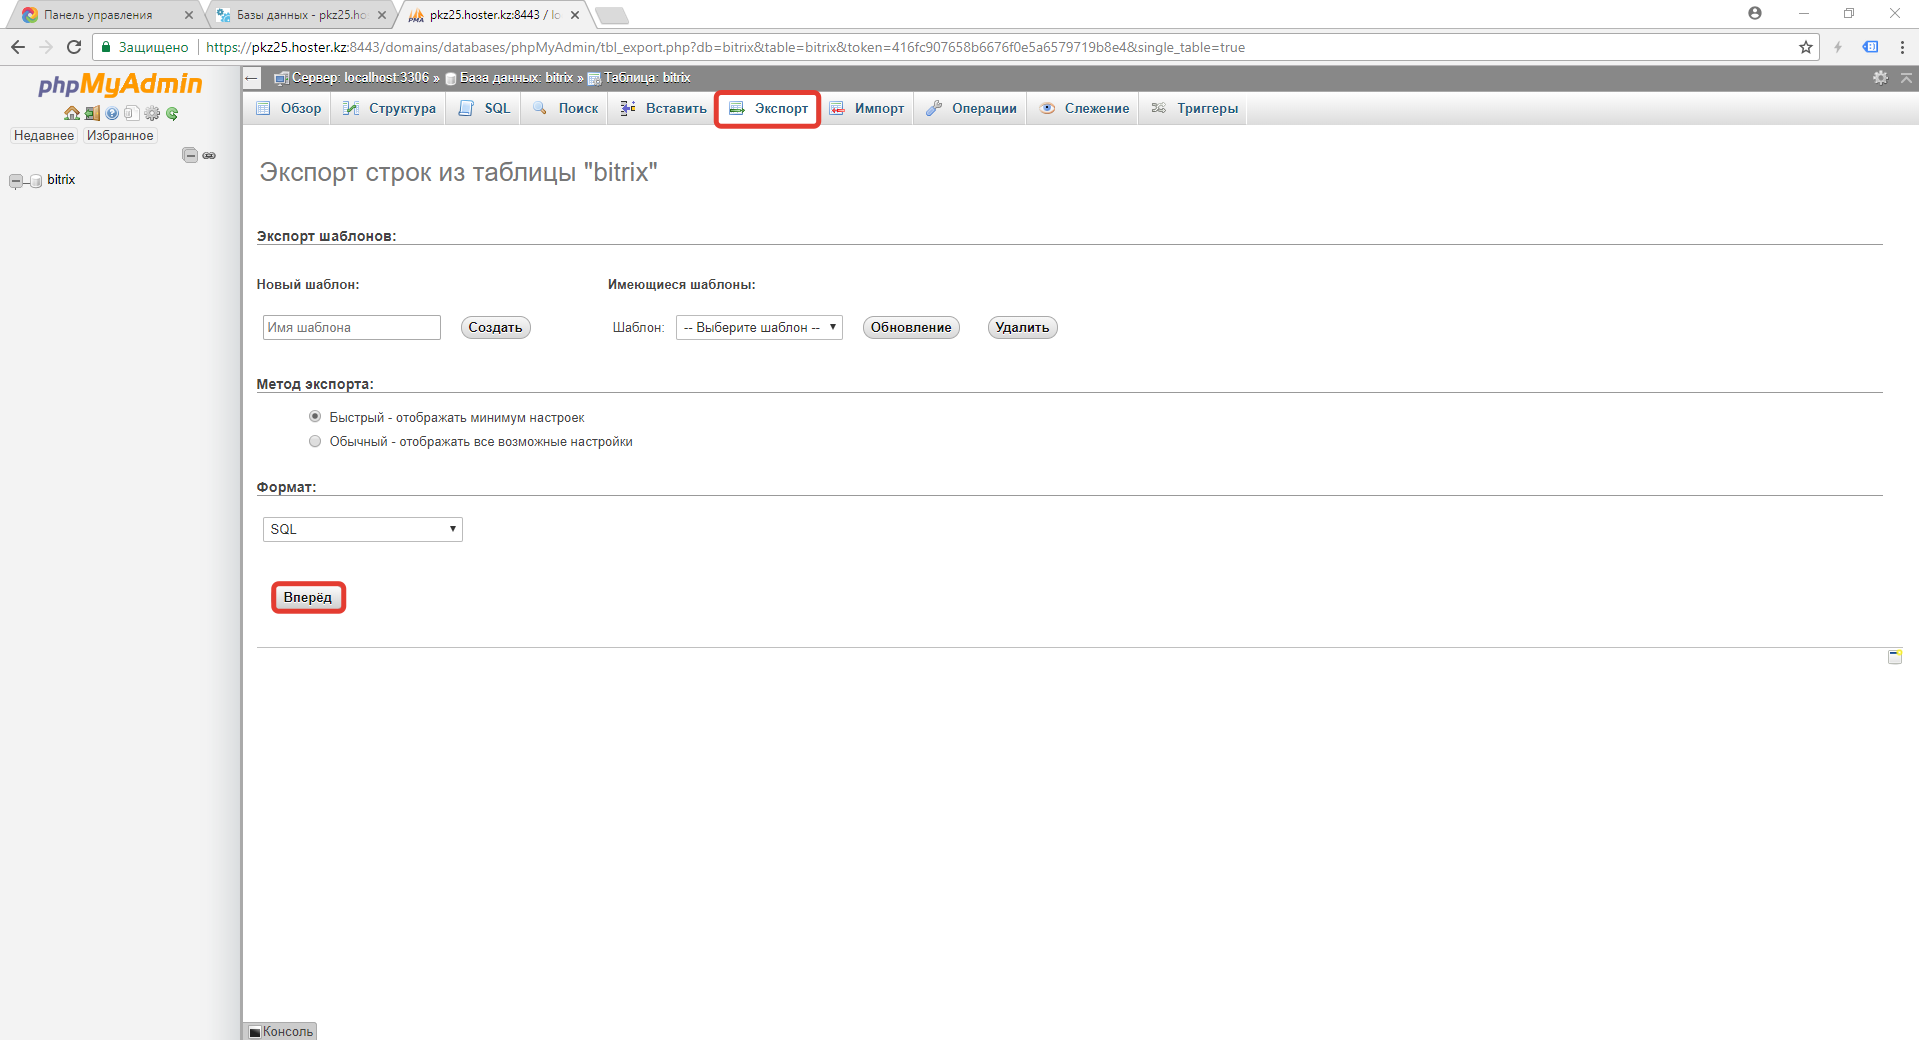Click the lightning bolt extension icon
The height and width of the screenshot is (1040, 1919).
pyautogui.click(x=1838, y=47)
